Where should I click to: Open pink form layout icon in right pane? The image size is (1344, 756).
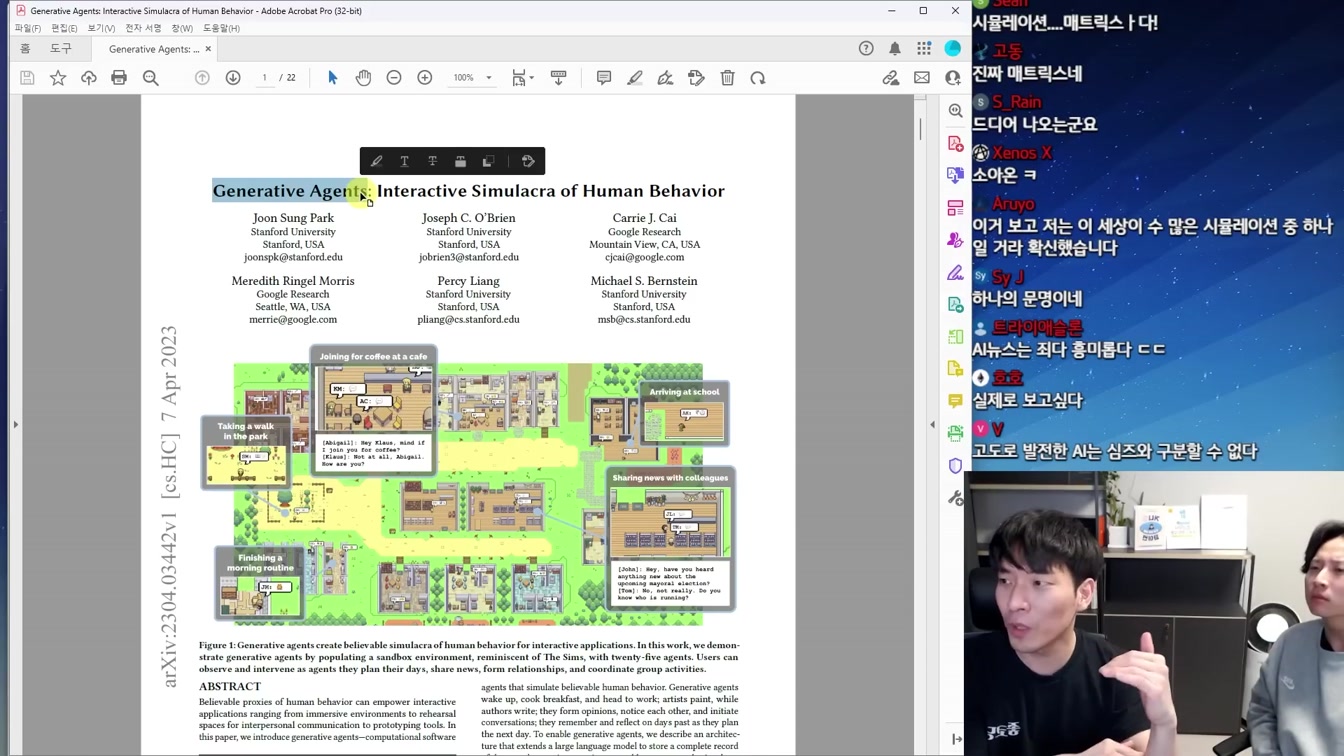coord(956,208)
